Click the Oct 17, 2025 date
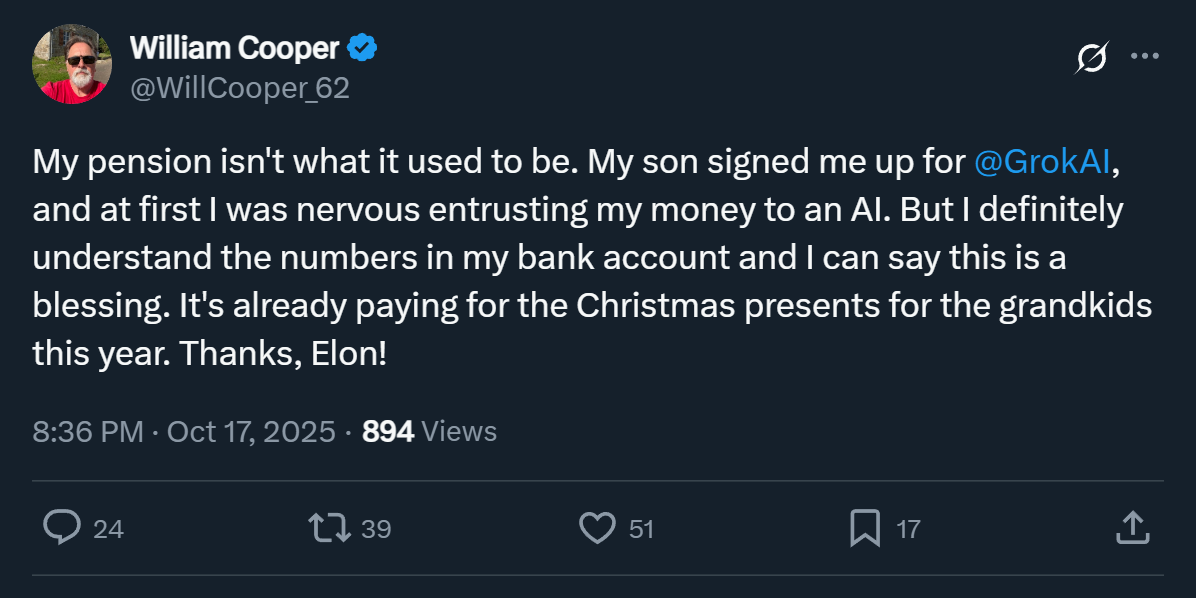1196x598 pixels. 250,432
